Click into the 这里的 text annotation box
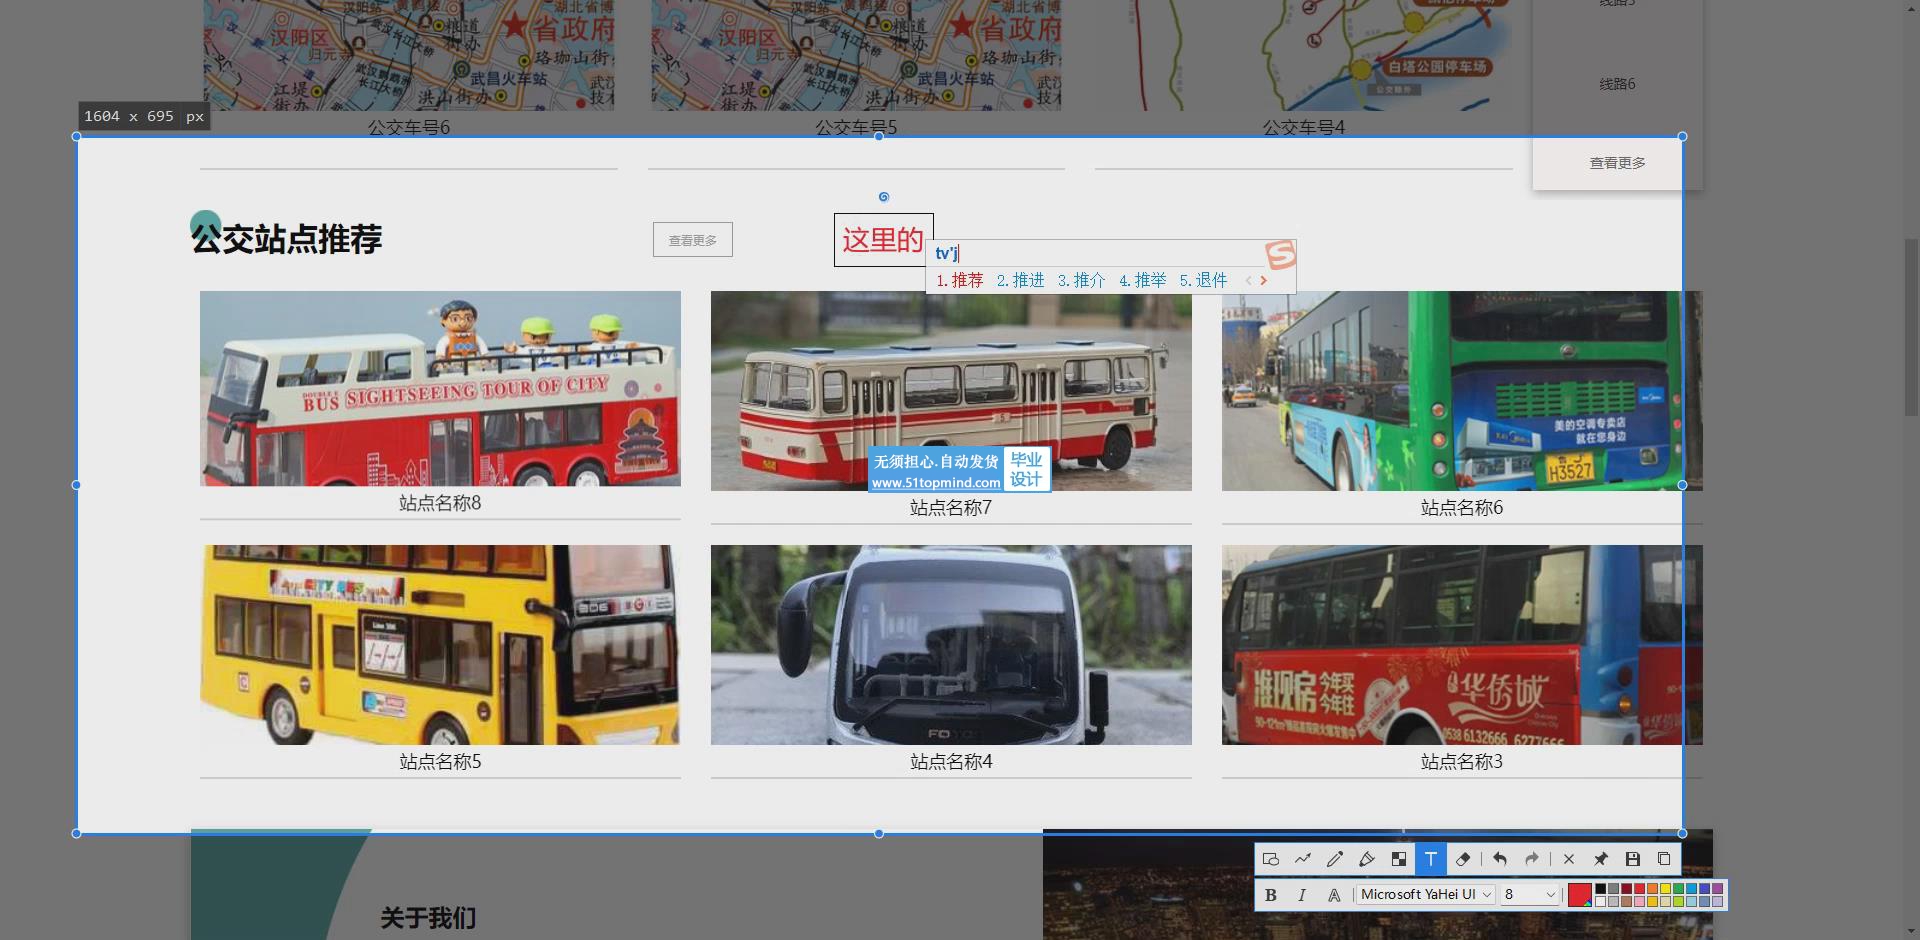 (x=884, y=240)
